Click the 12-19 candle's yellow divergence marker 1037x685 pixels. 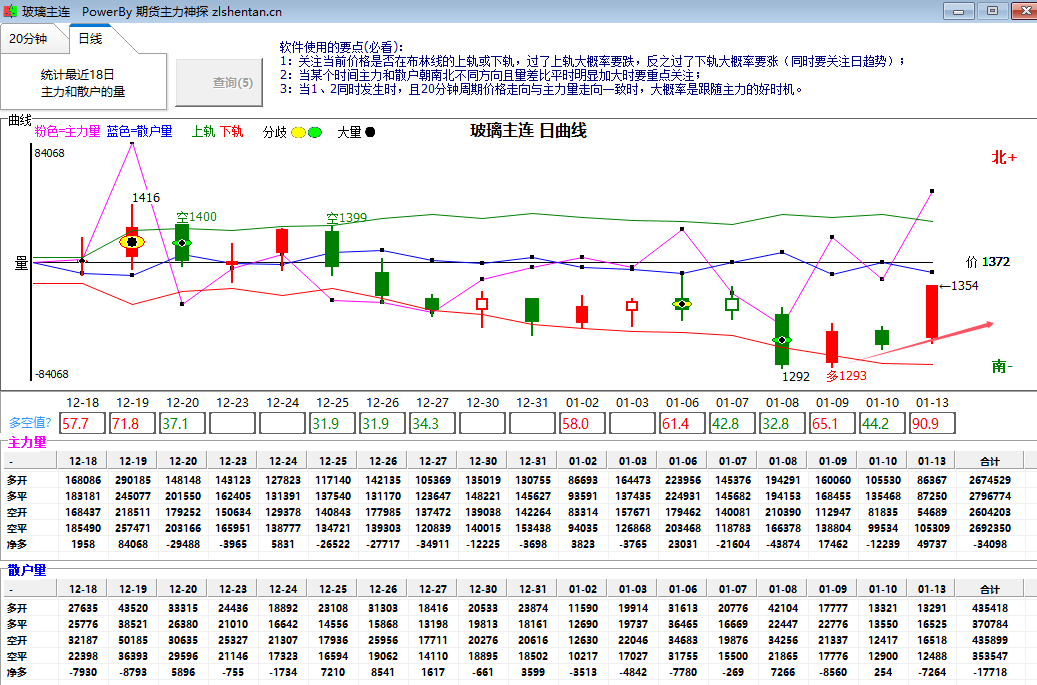pyautogui.click(x=132, y=242)
